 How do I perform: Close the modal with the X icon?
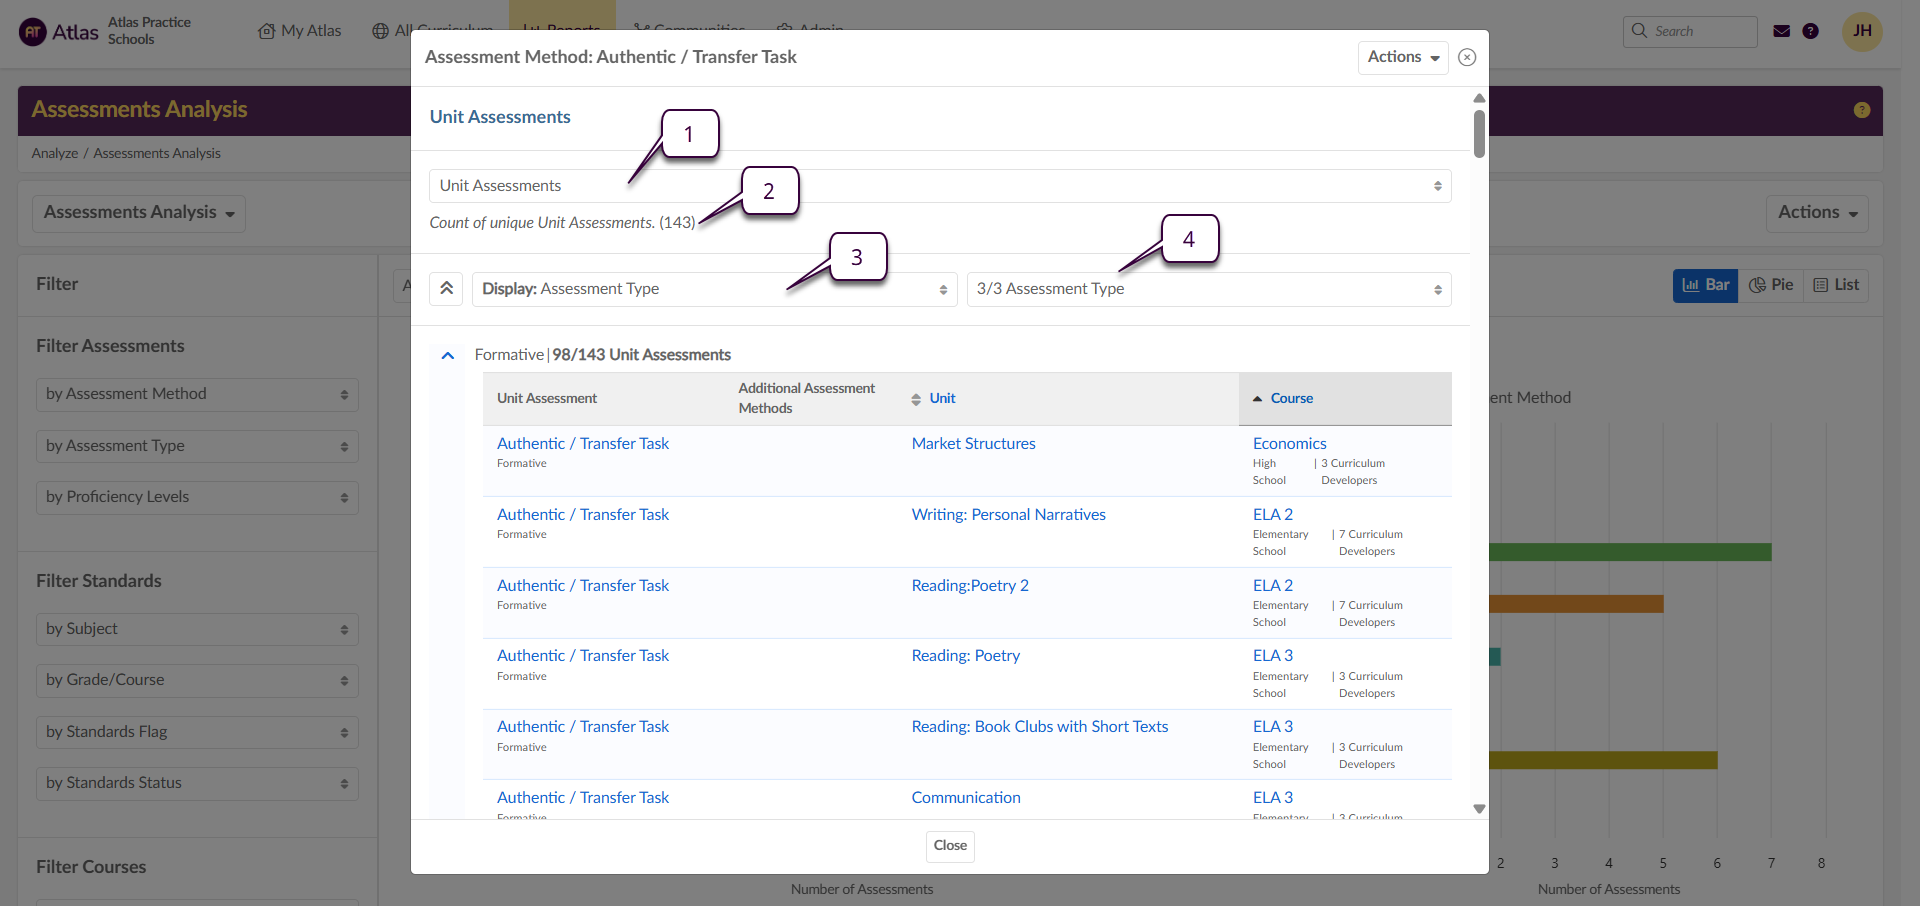(x=1467, y=57)
